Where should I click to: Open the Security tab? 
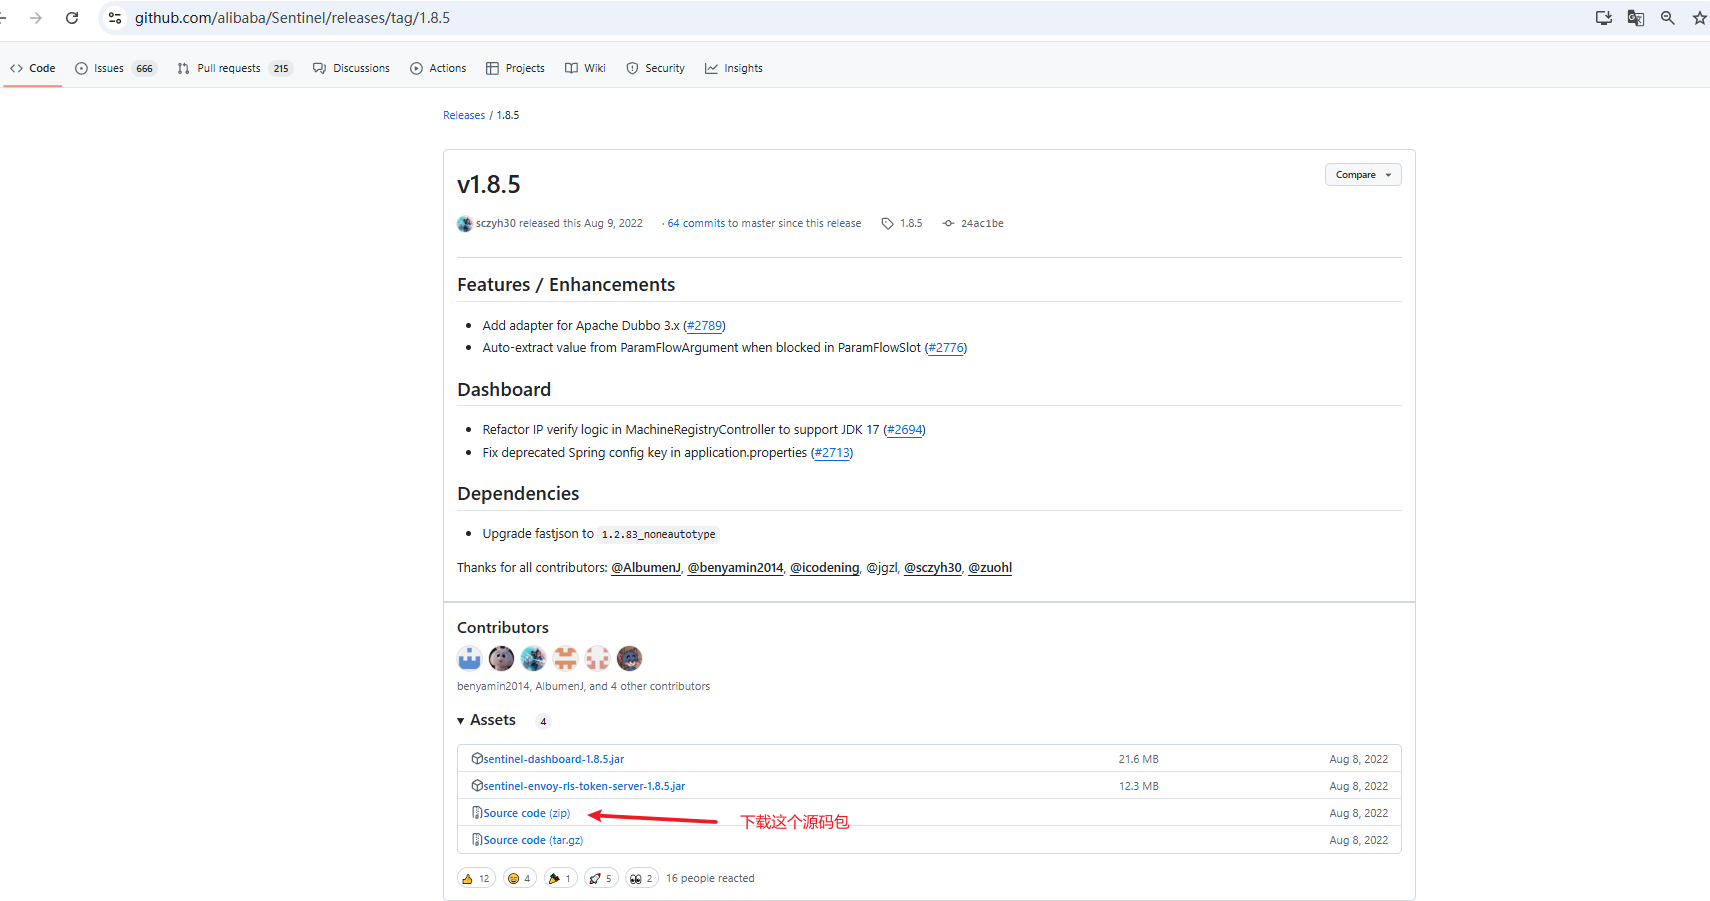click(655, 68)
